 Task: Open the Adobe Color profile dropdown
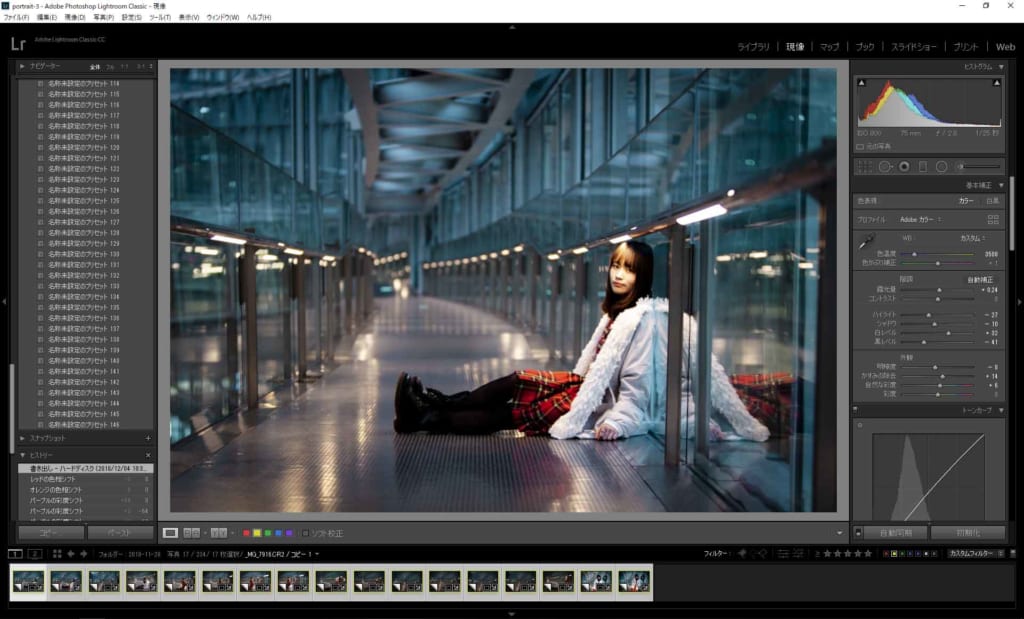pyautogui.click(x=921, y=219)
